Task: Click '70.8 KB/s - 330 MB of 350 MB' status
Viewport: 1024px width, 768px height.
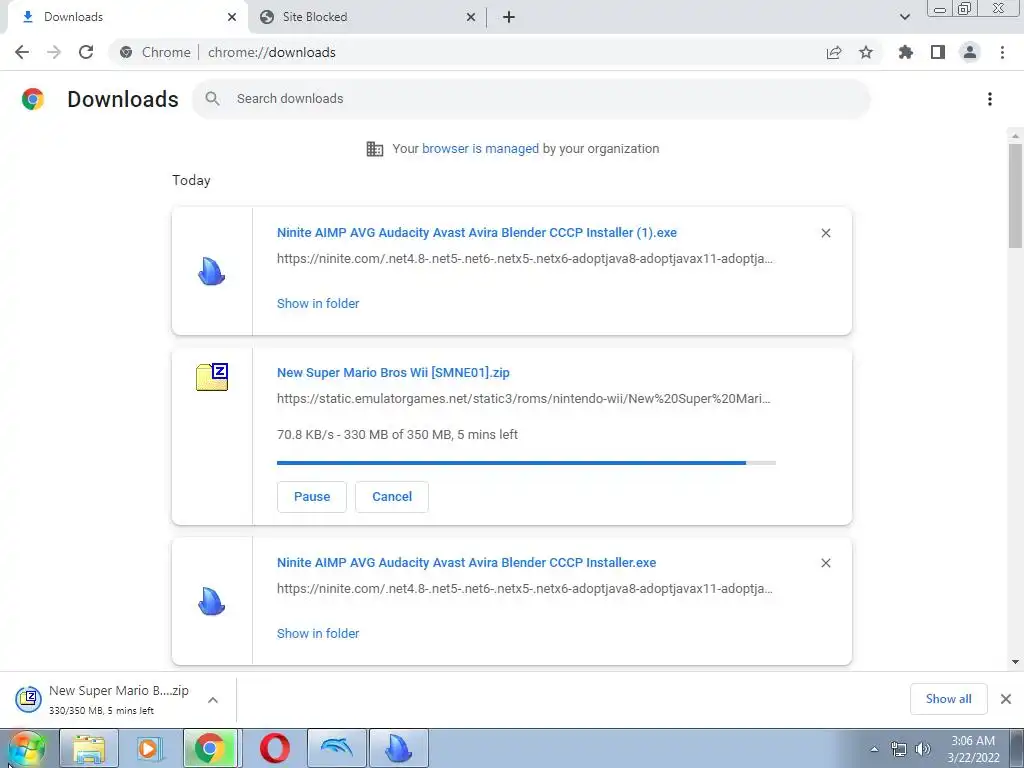Action: coord(397,435)
